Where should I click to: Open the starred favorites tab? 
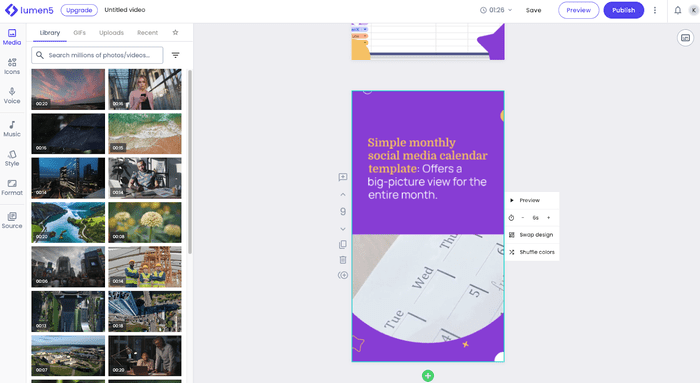coord(175,32)
